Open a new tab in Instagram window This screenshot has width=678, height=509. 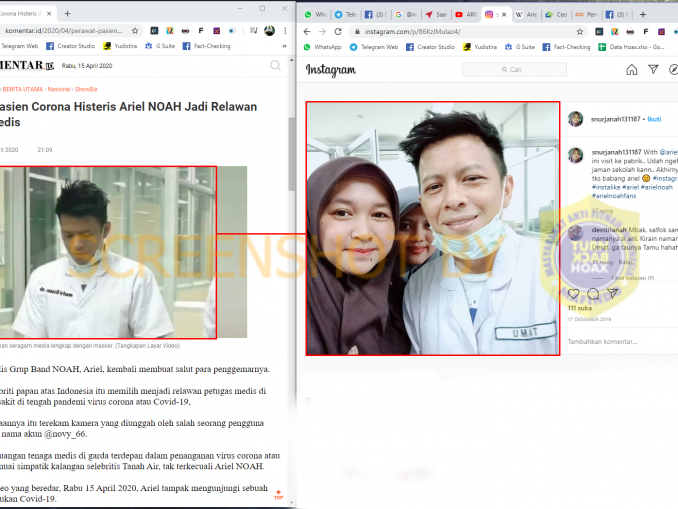point(643,15)
